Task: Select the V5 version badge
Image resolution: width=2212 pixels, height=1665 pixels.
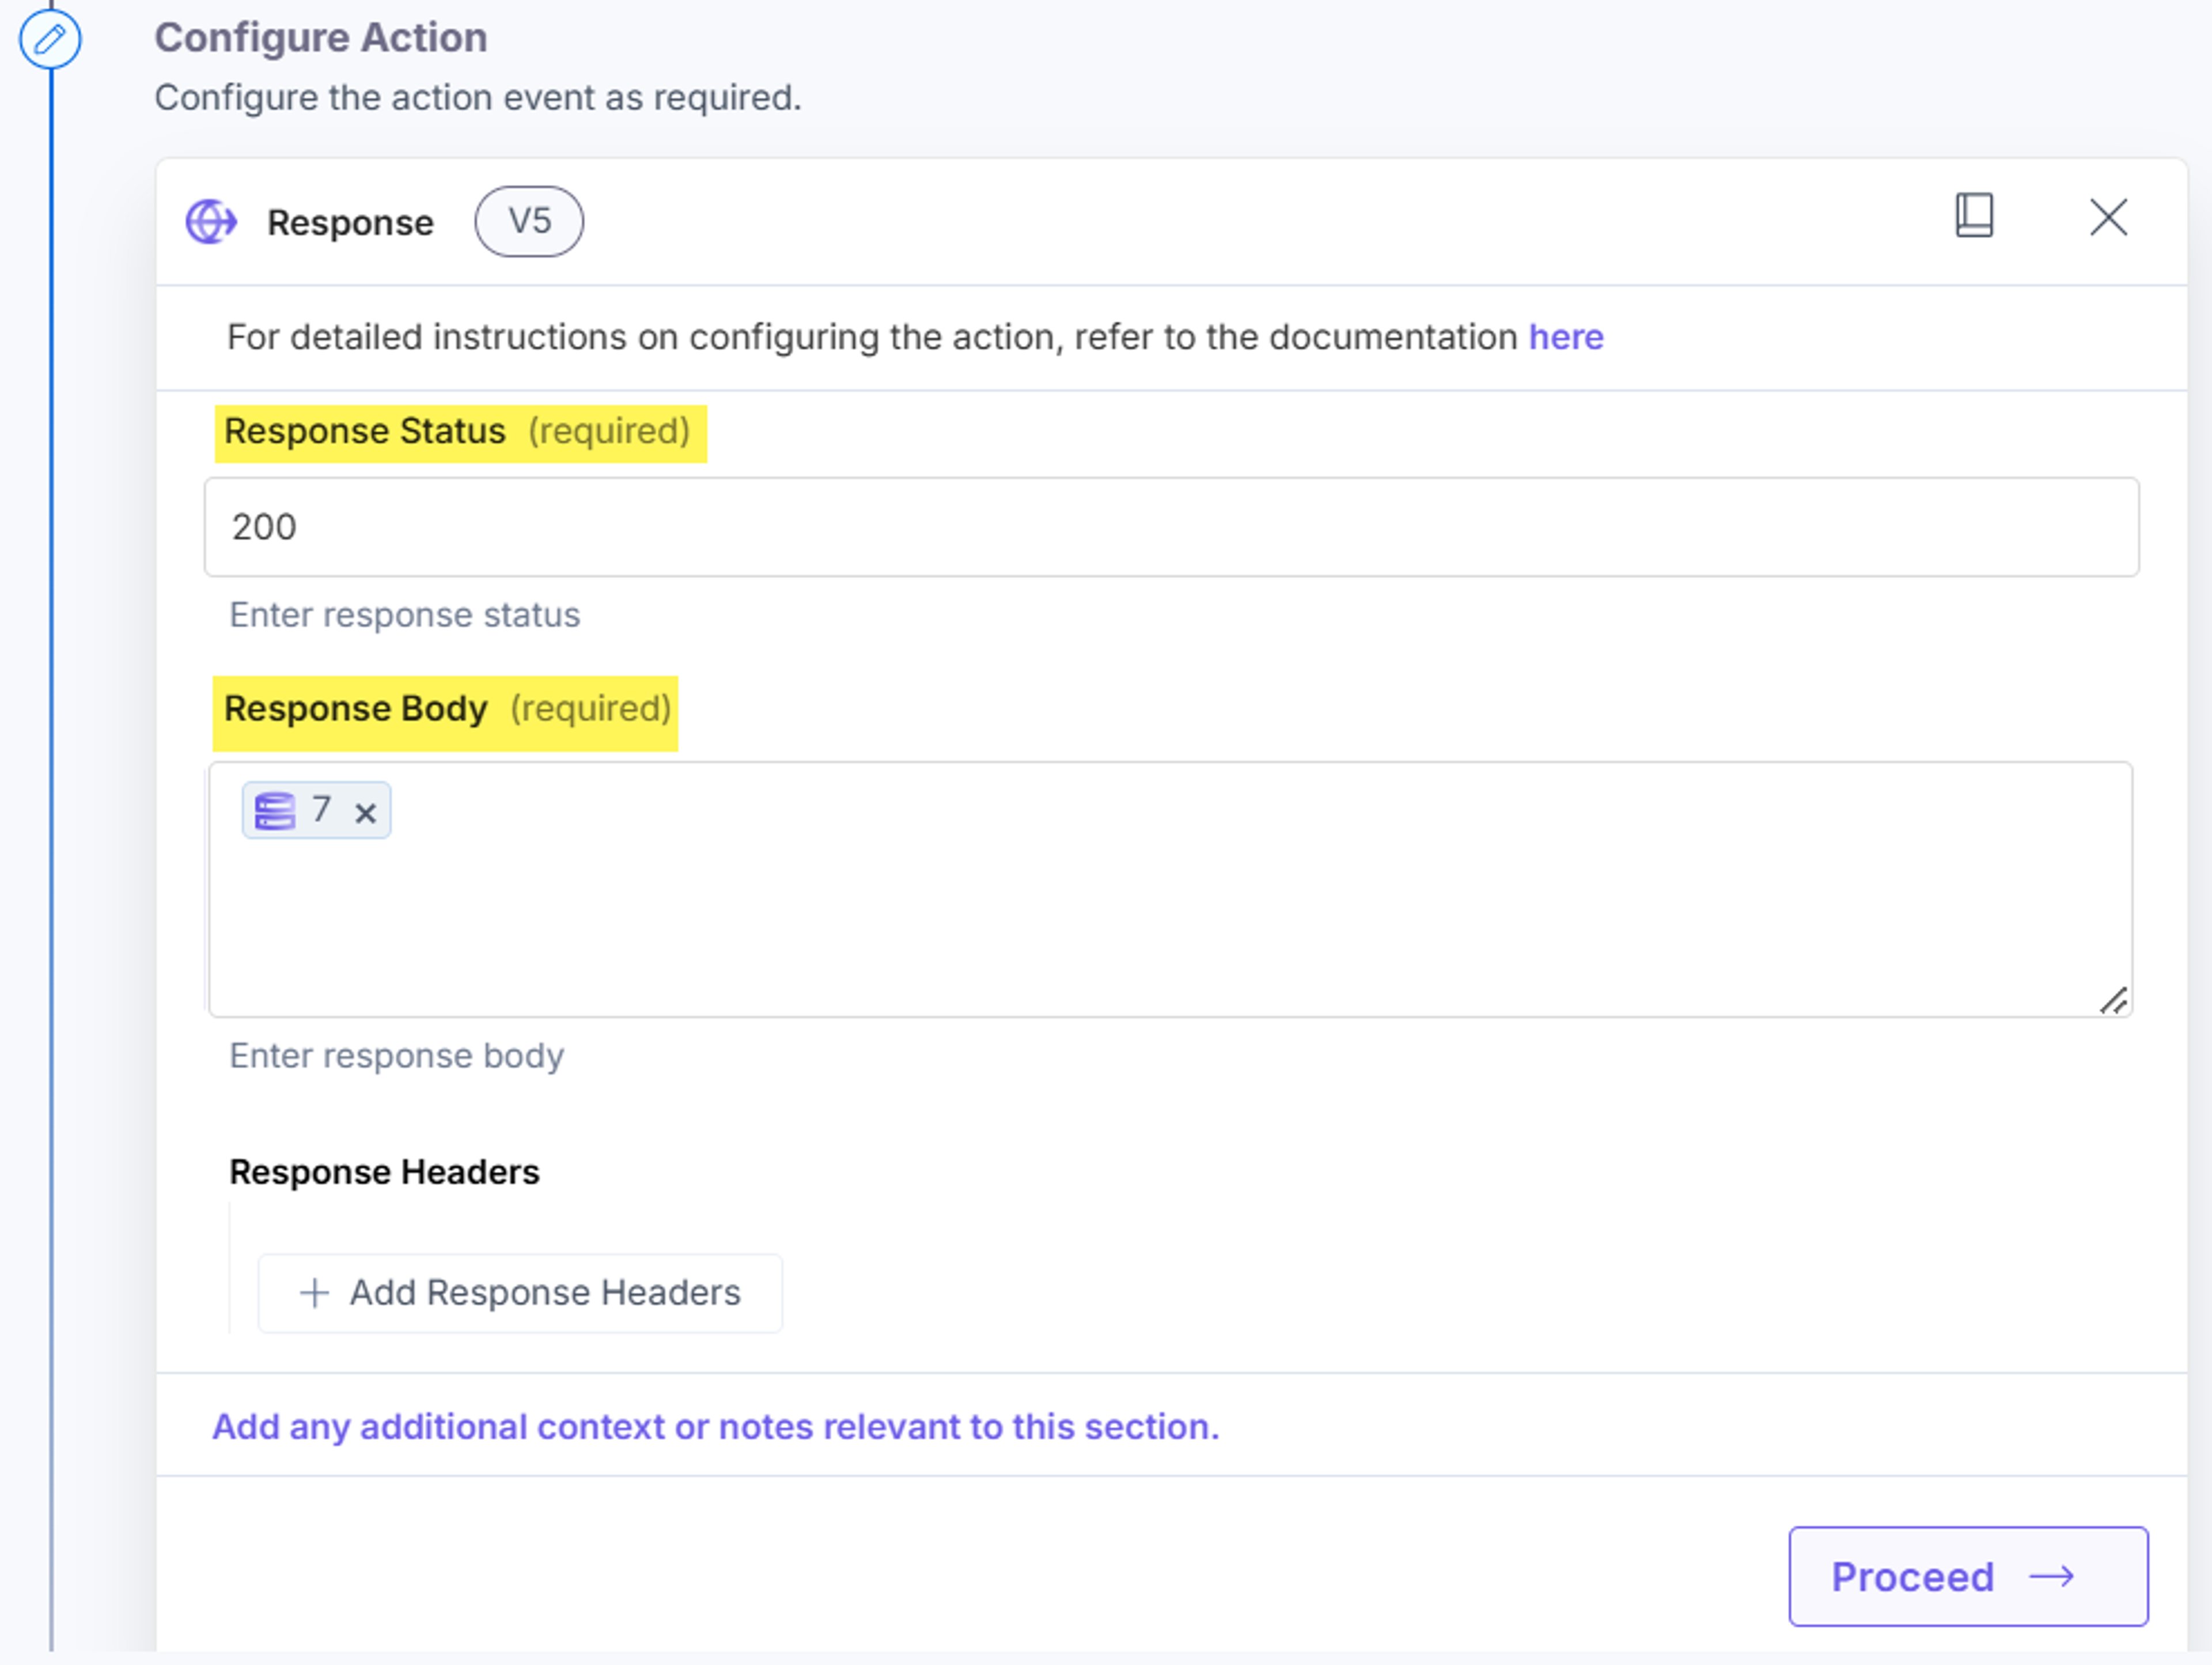Action: 529,221
